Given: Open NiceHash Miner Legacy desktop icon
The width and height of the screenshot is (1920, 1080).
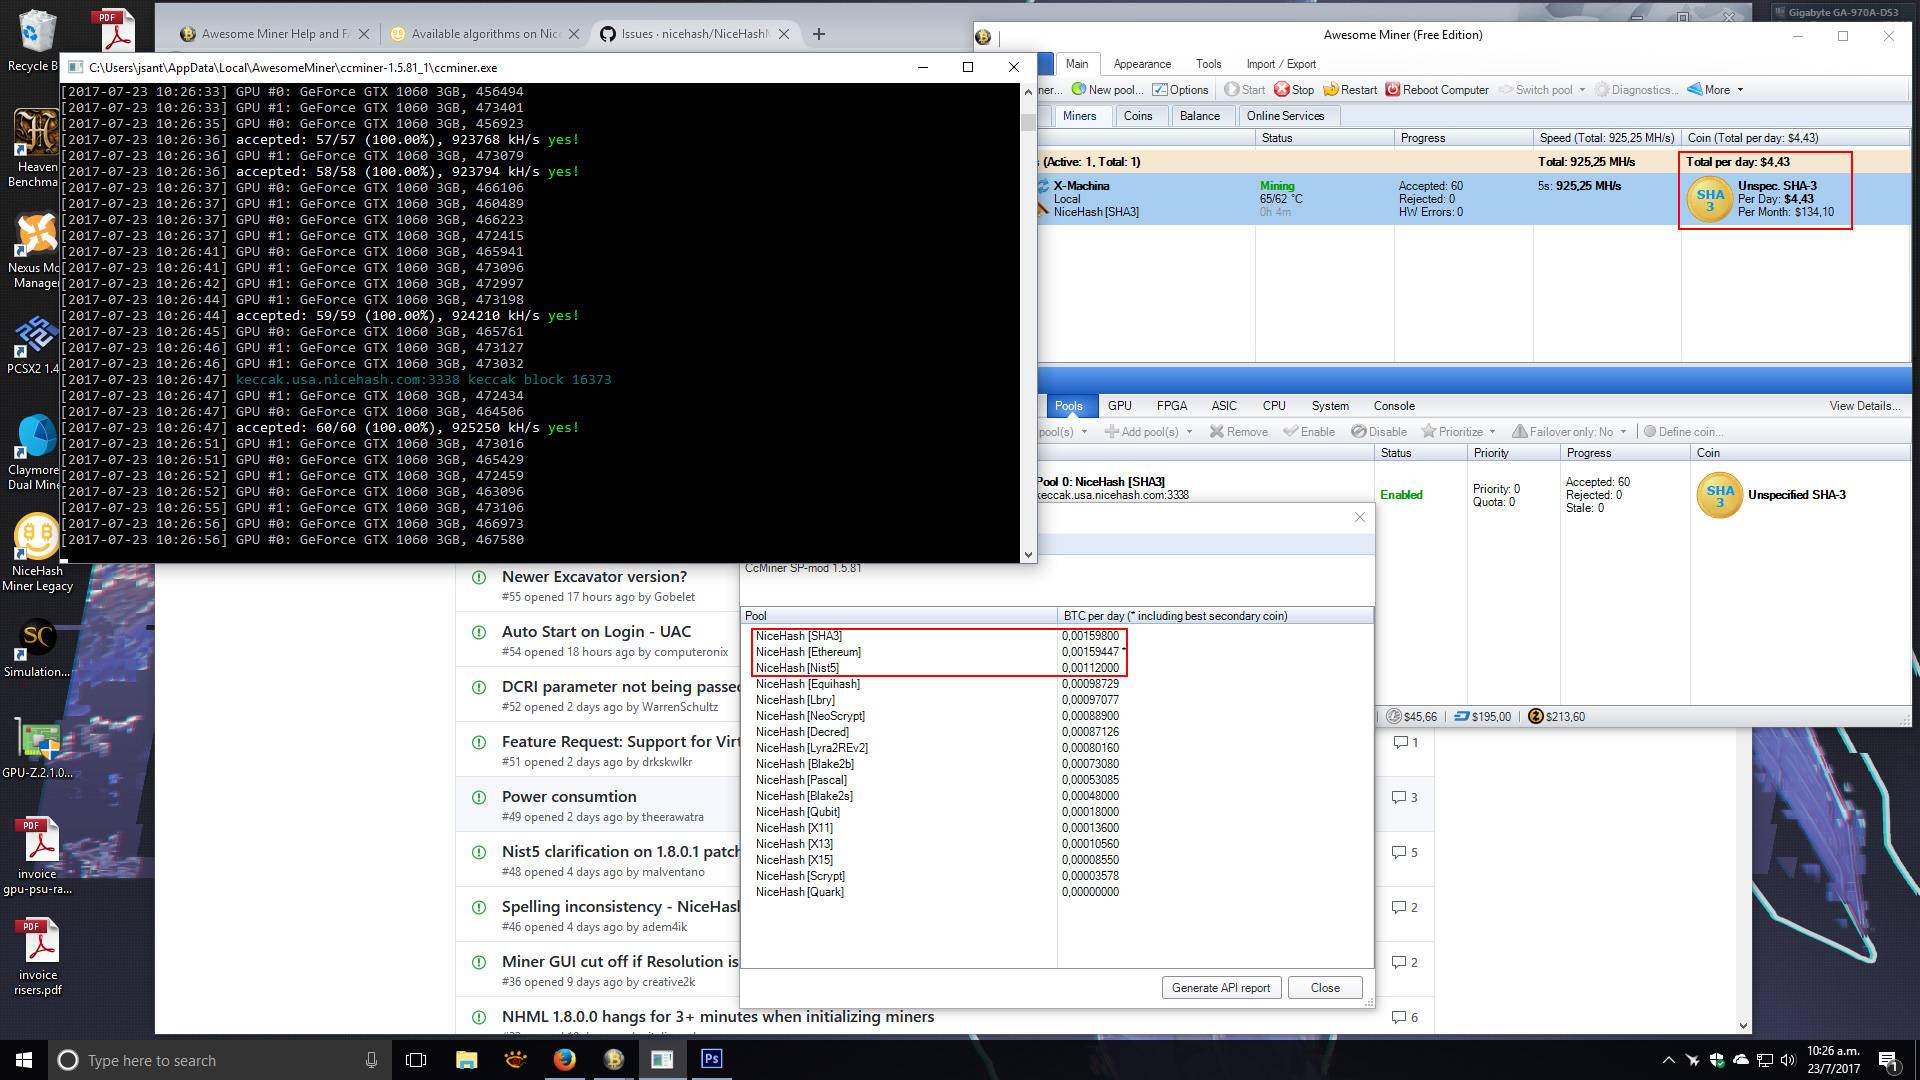Looking at the screenshot, I should pos(37,553).
